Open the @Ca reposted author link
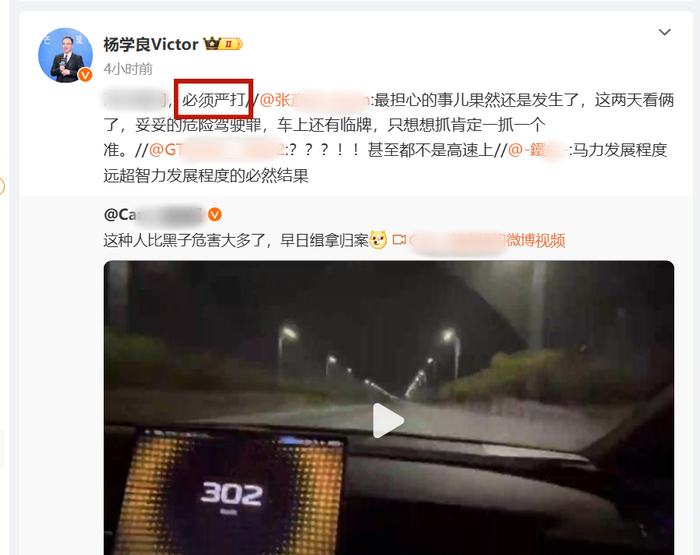This screenshot has height=555, width=700. (153, 215)
